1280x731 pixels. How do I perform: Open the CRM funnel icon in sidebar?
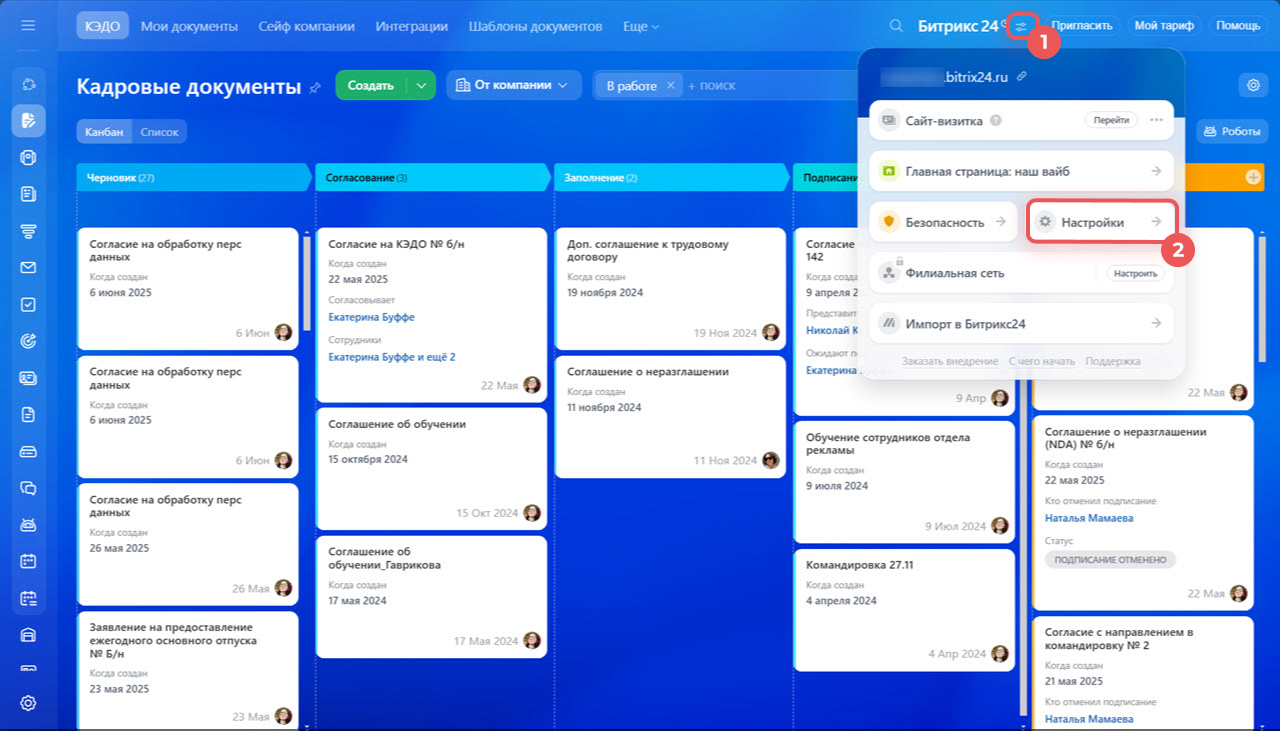[x=28, y=231]
